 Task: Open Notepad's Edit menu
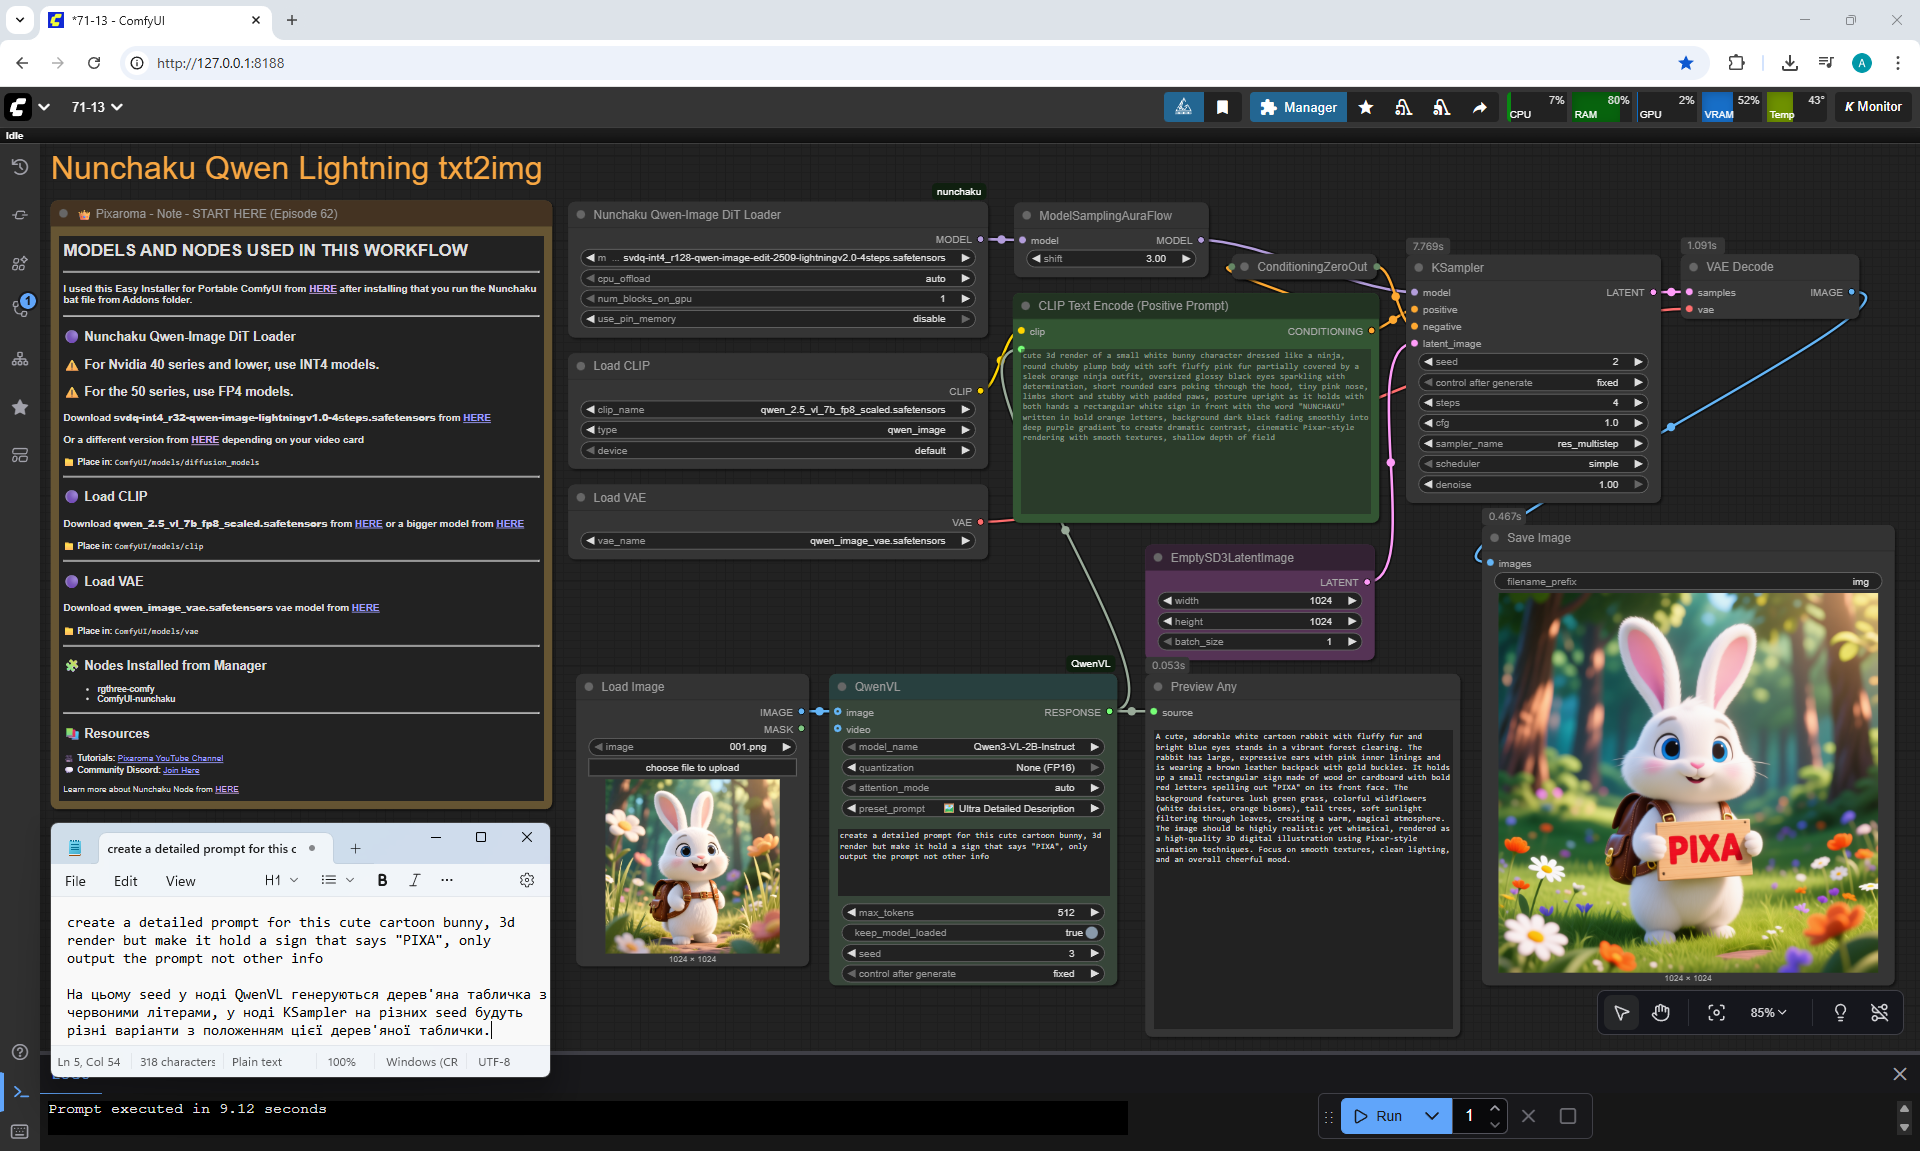click(x=125, y=881)
